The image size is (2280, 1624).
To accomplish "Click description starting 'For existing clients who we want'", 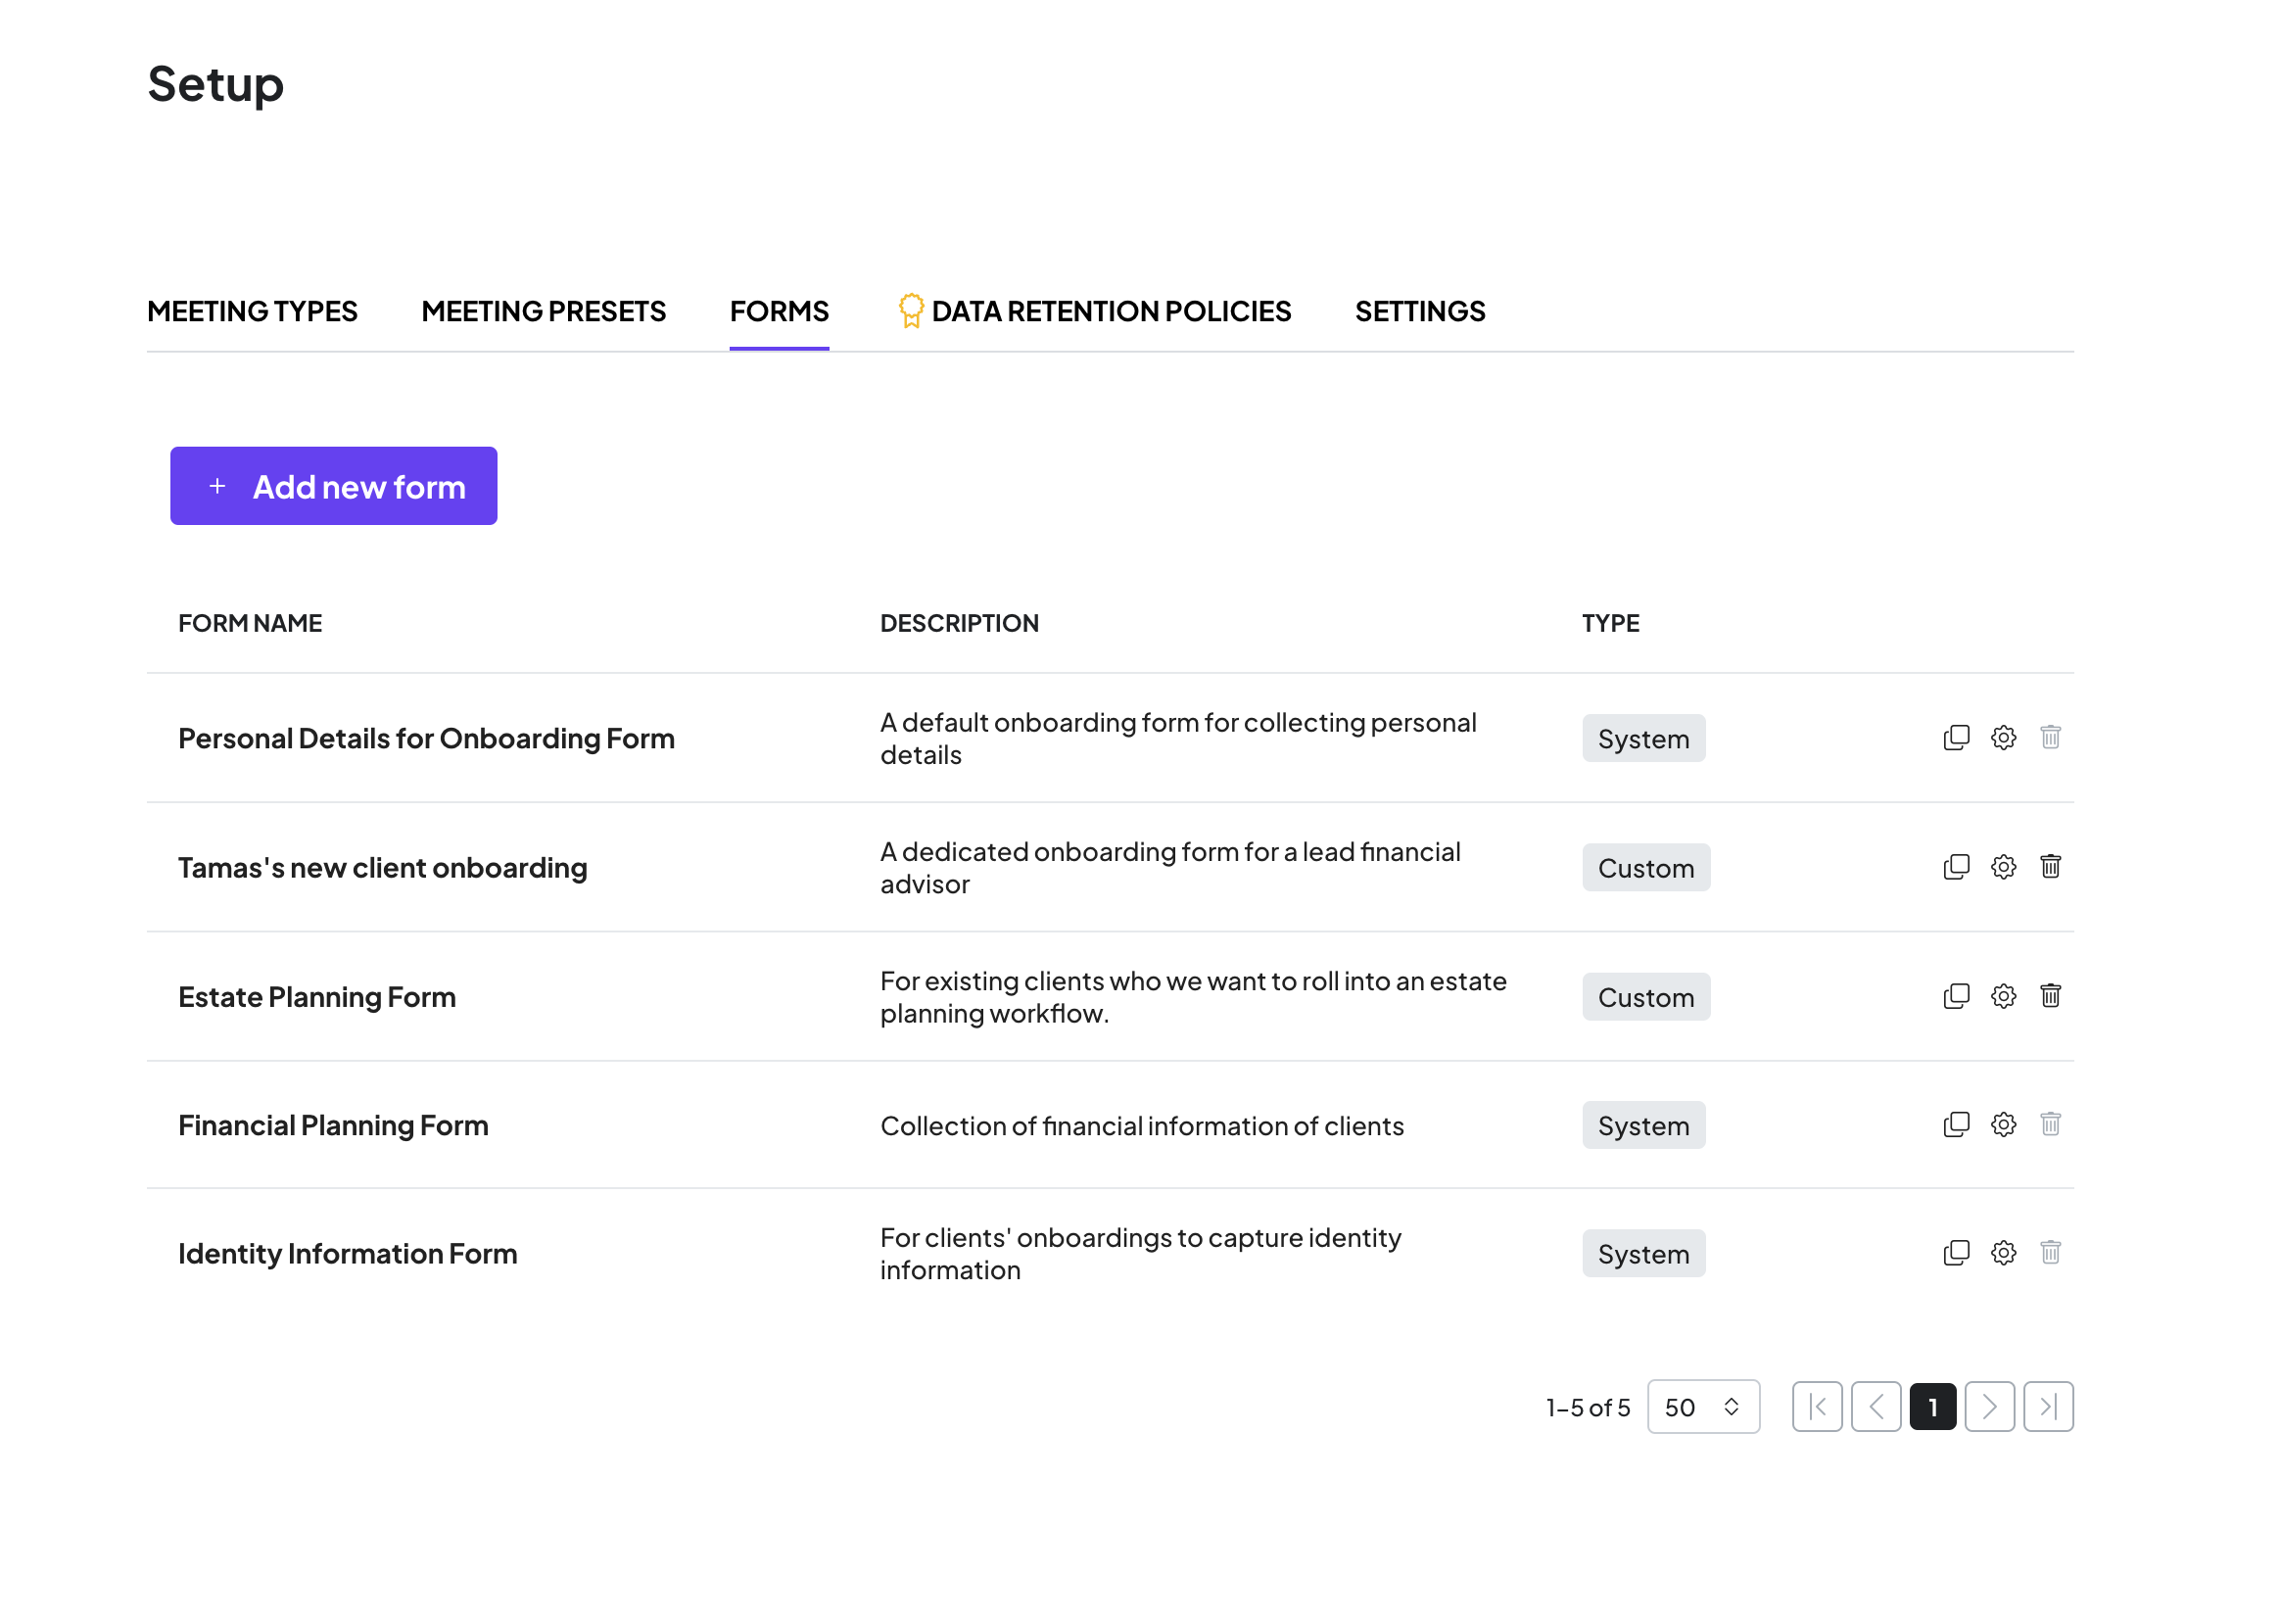I will tap(1193, 997).
